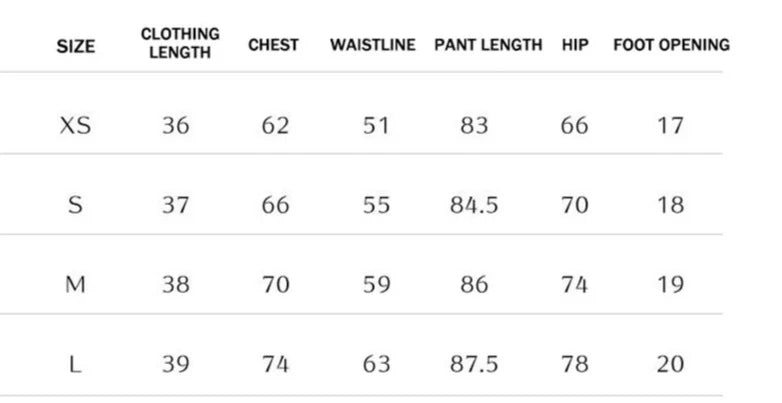
Task: Click the S size row label
Action: point(75,205)
